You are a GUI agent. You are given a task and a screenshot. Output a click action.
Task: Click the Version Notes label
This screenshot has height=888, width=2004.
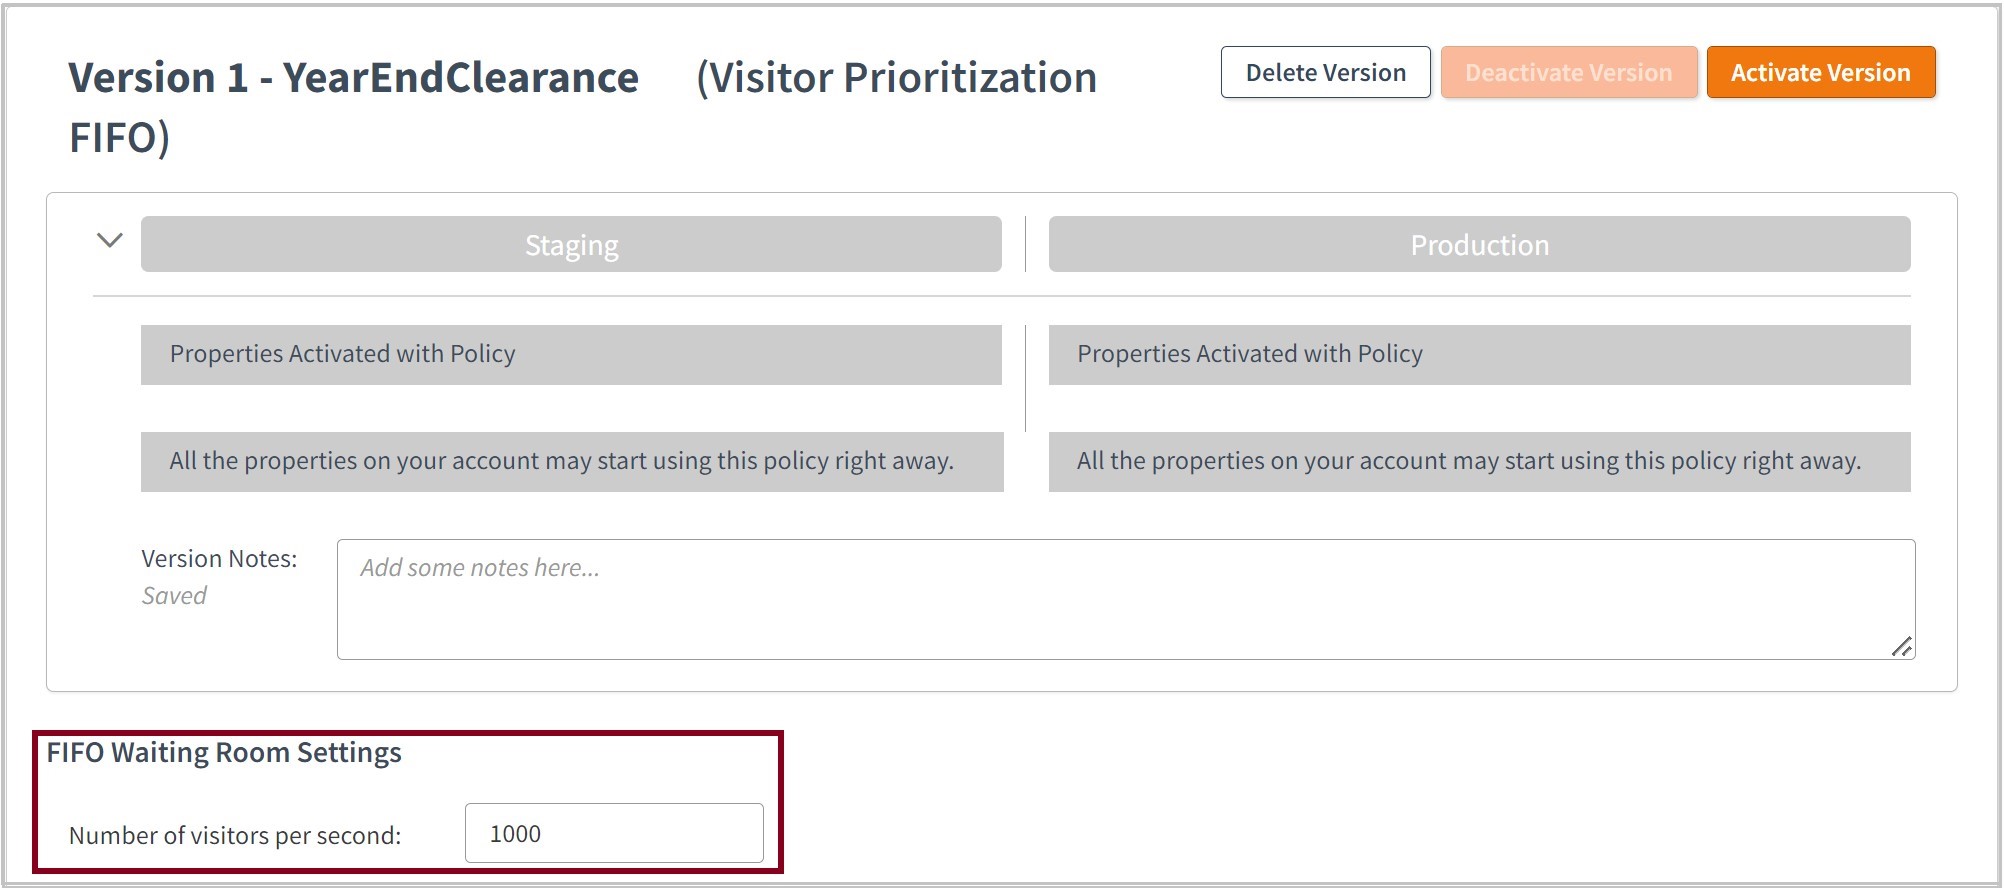(219, 559)
